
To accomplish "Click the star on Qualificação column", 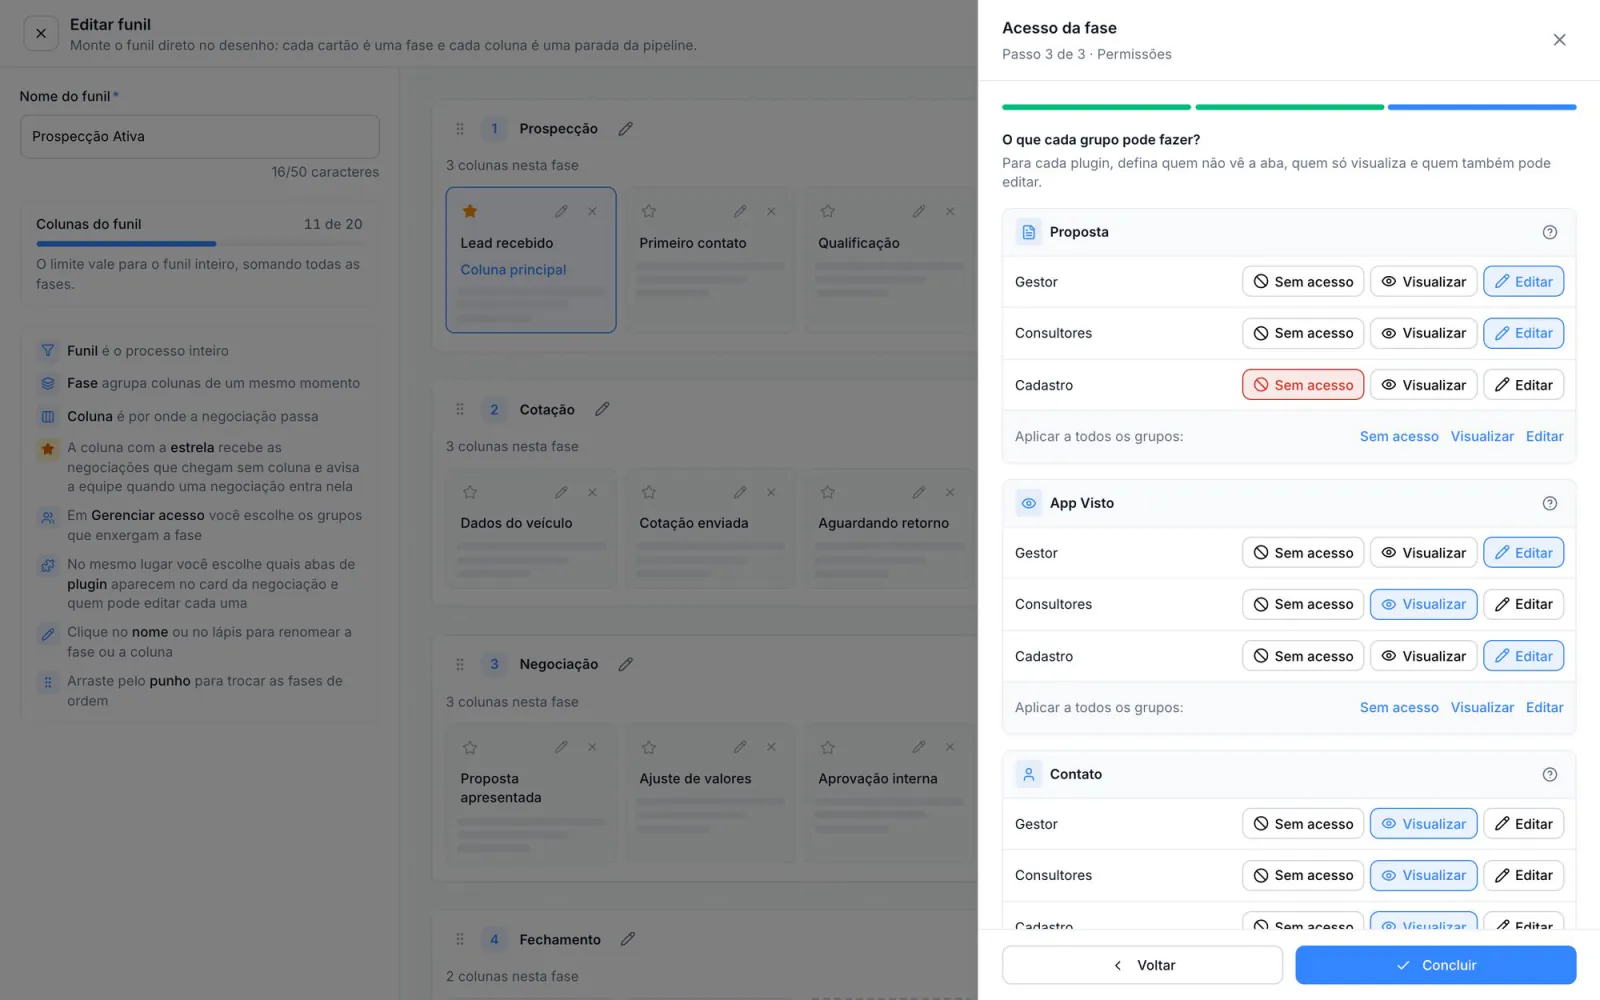I will [x=828, y=211].
